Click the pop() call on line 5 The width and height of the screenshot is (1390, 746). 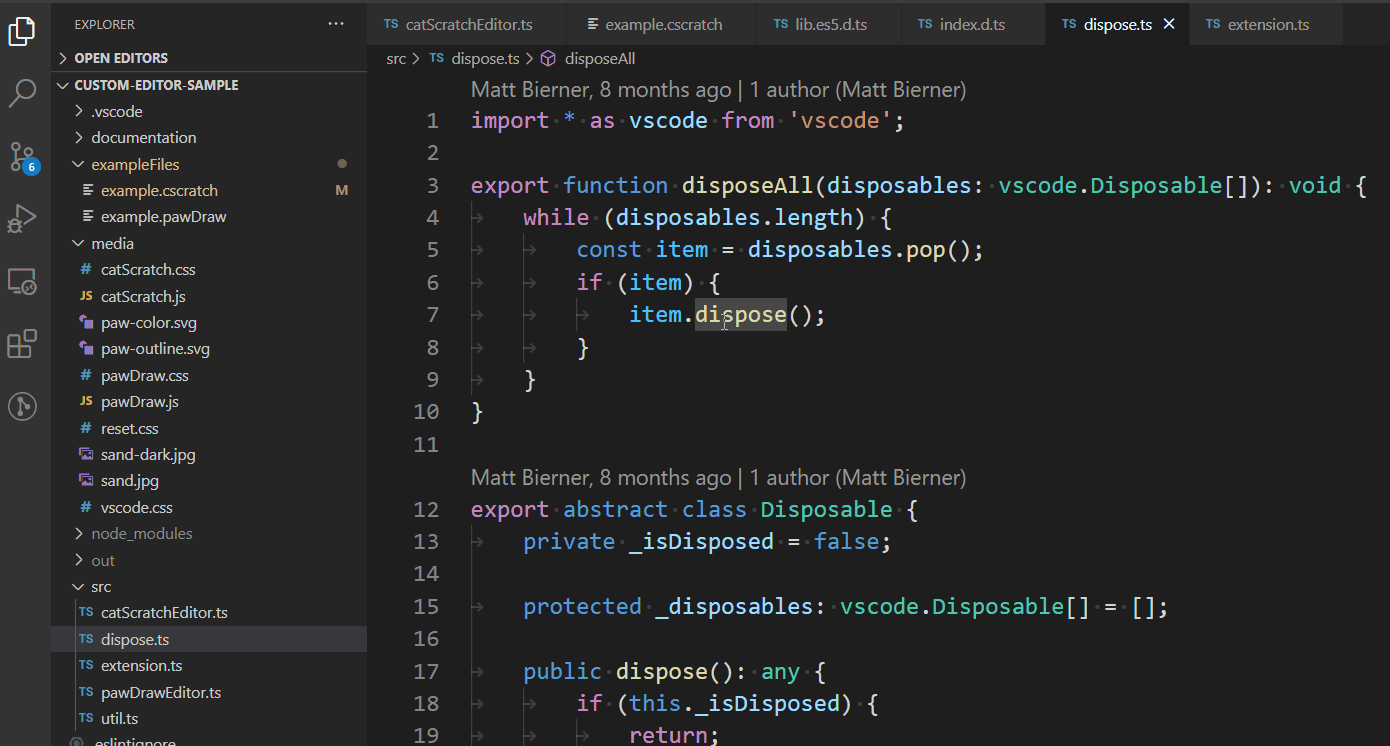937,250
